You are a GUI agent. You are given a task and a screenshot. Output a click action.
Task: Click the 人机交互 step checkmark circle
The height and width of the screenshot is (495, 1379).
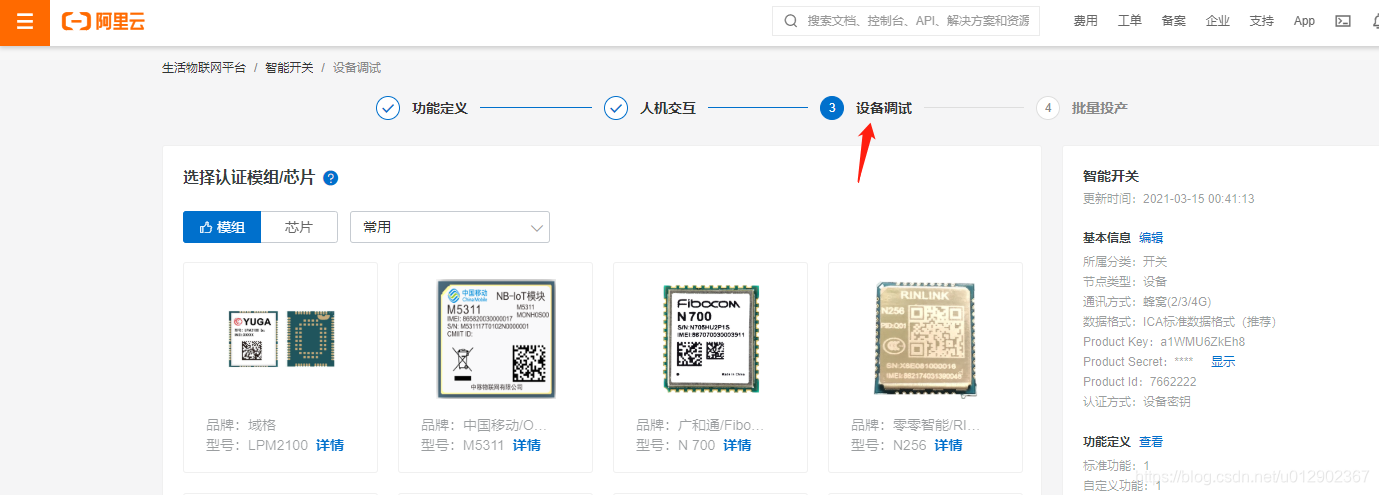[x=616, y=108]
